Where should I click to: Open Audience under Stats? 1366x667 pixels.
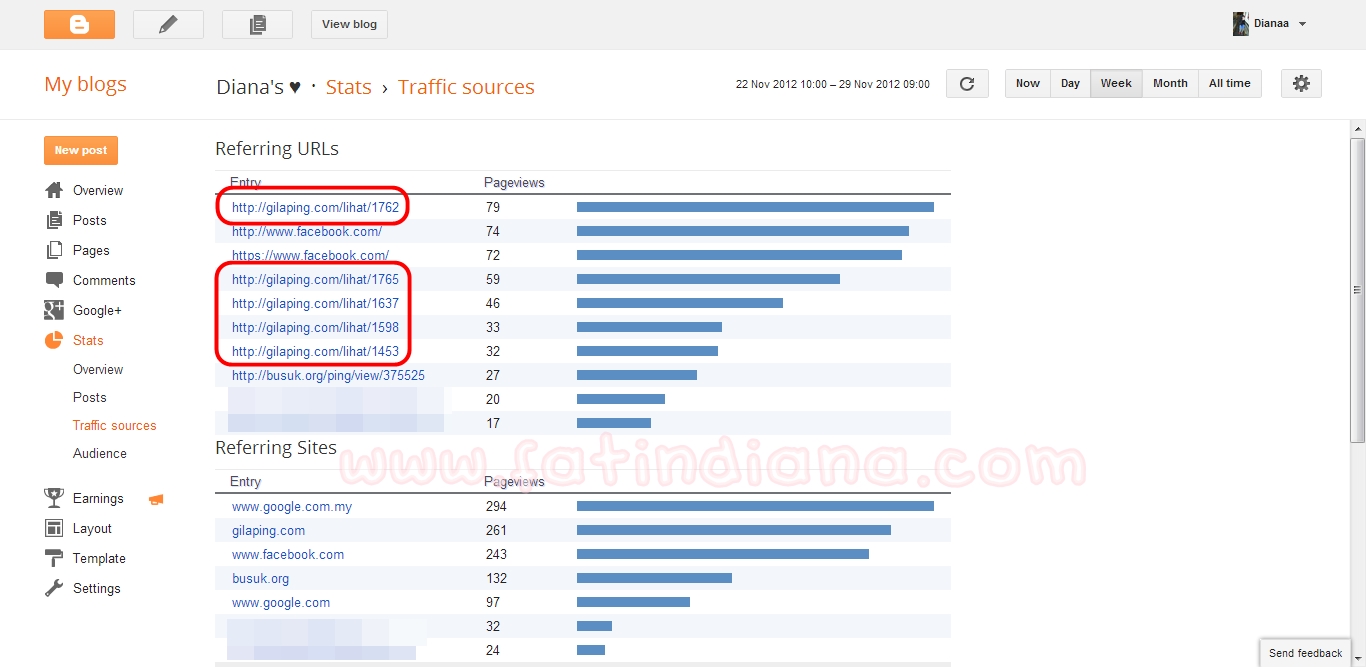100,453
